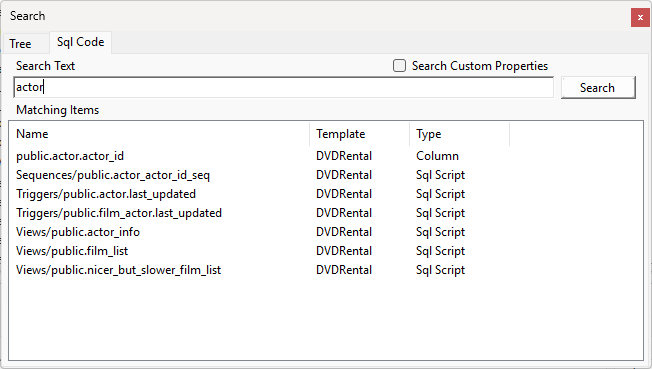The width and height of the screenshot is (652, 369).
Task: Click Sql Script in nicer_but_slower_film_list row
Action: pos(440,270)
